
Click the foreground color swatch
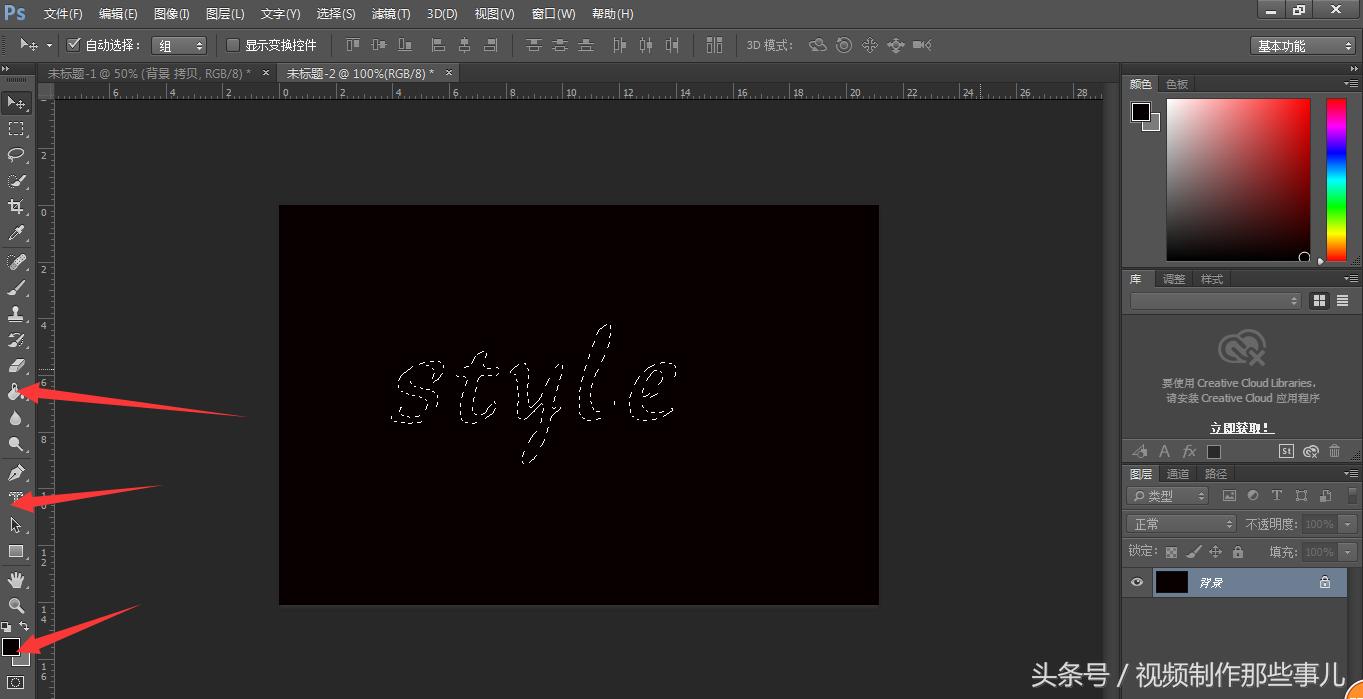click(x=14, y=645)
